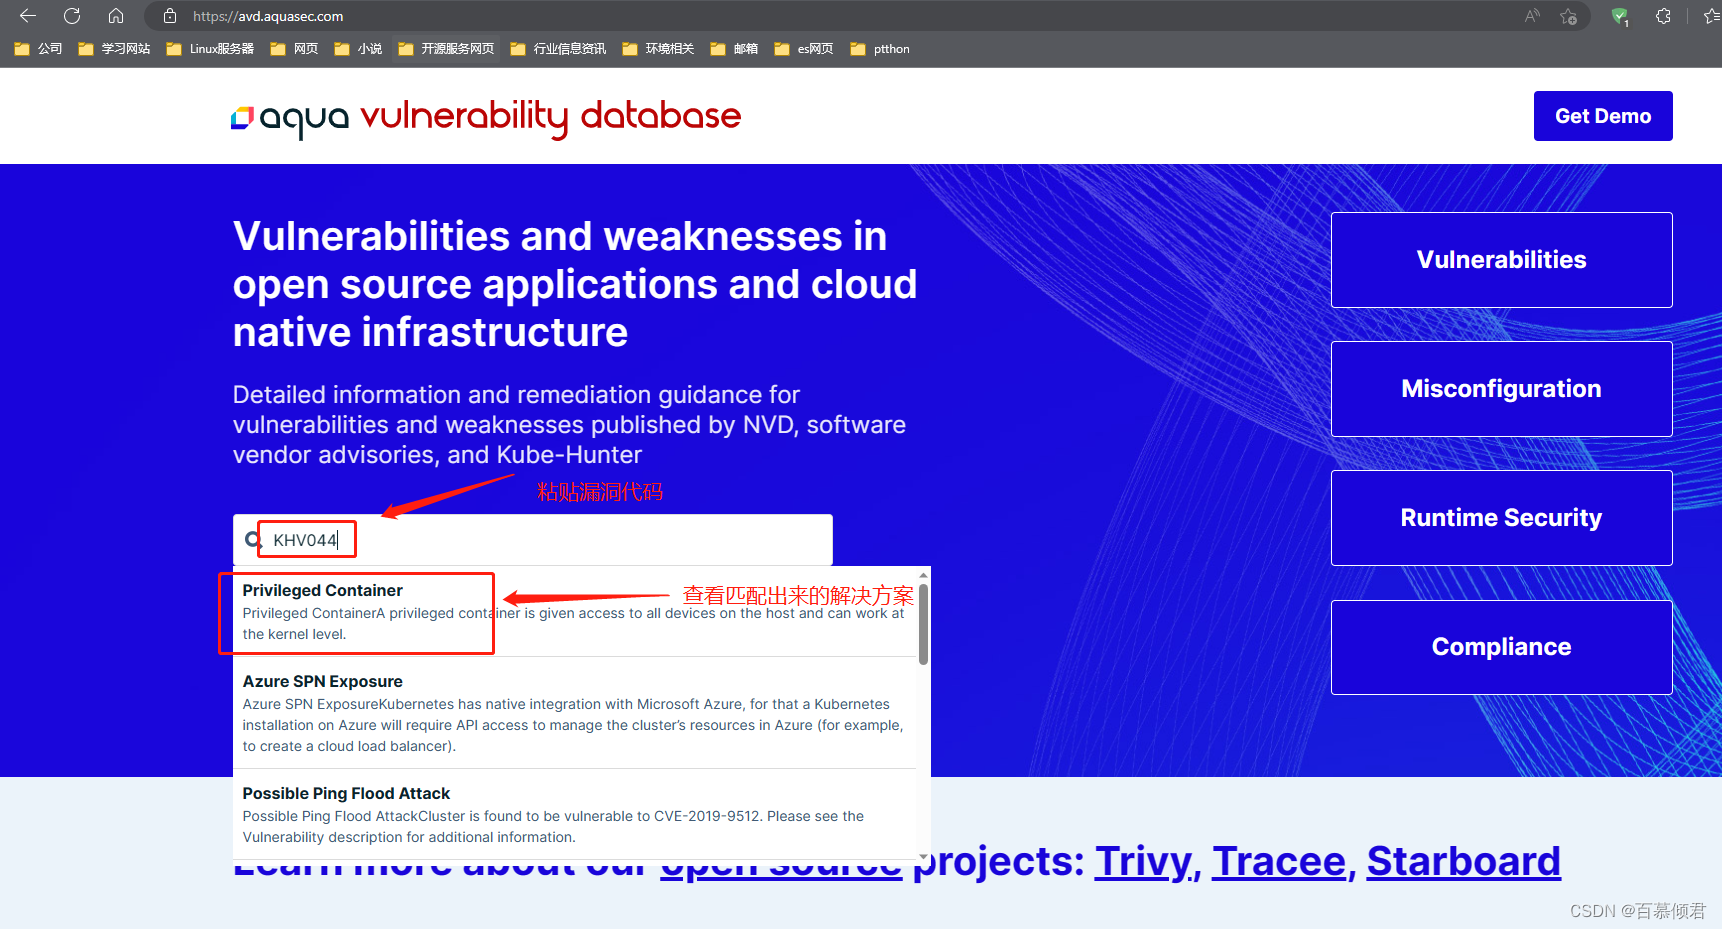Screen dimensions: 1722x929
Task: Open the Linux服务器 bookmark folder
Action: point(210,48)
